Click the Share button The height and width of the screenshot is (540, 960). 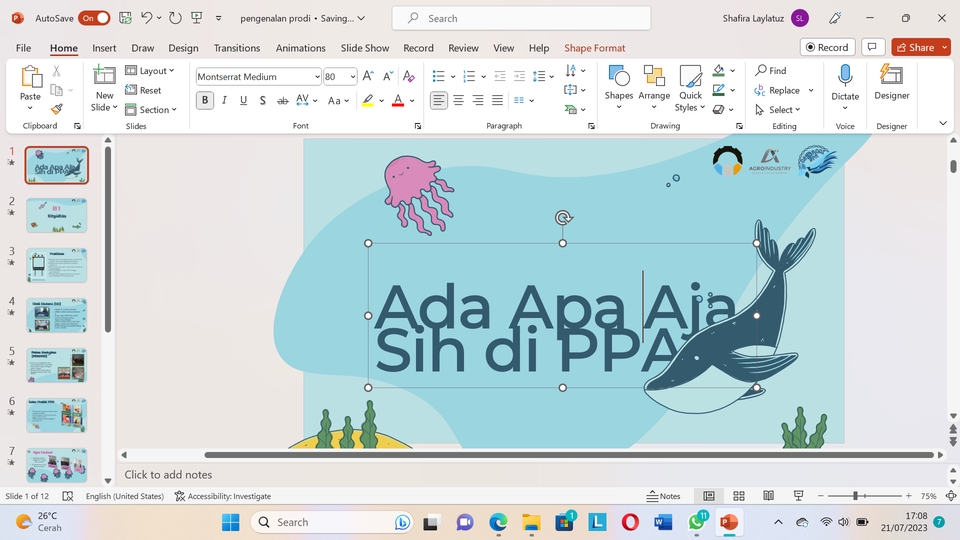tap(915, 47)
